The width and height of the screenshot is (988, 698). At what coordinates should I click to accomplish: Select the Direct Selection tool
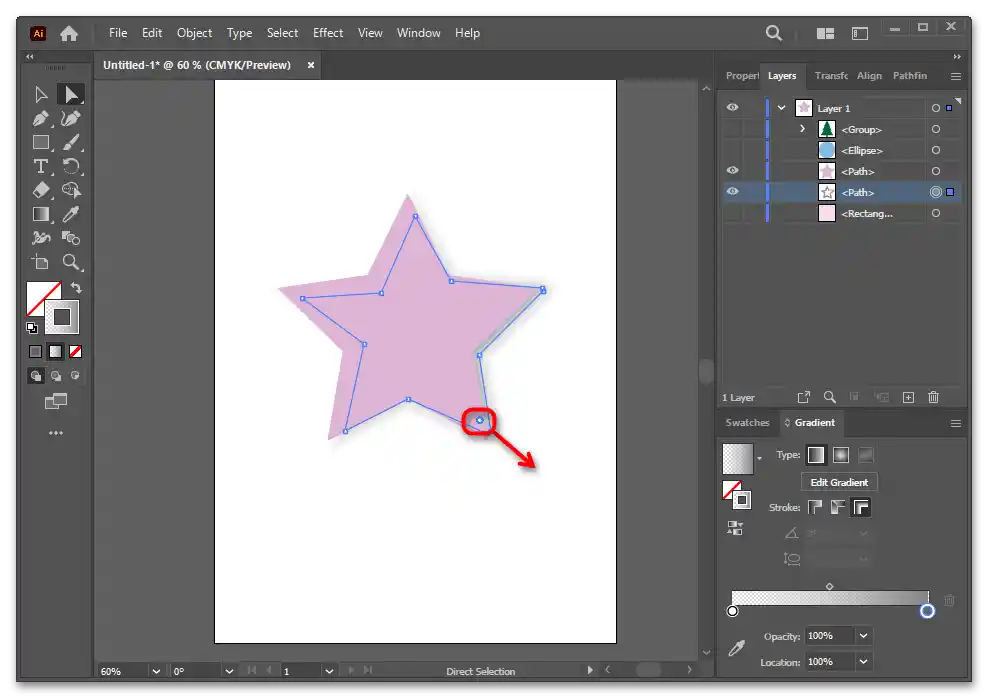(x=71, y=94)
